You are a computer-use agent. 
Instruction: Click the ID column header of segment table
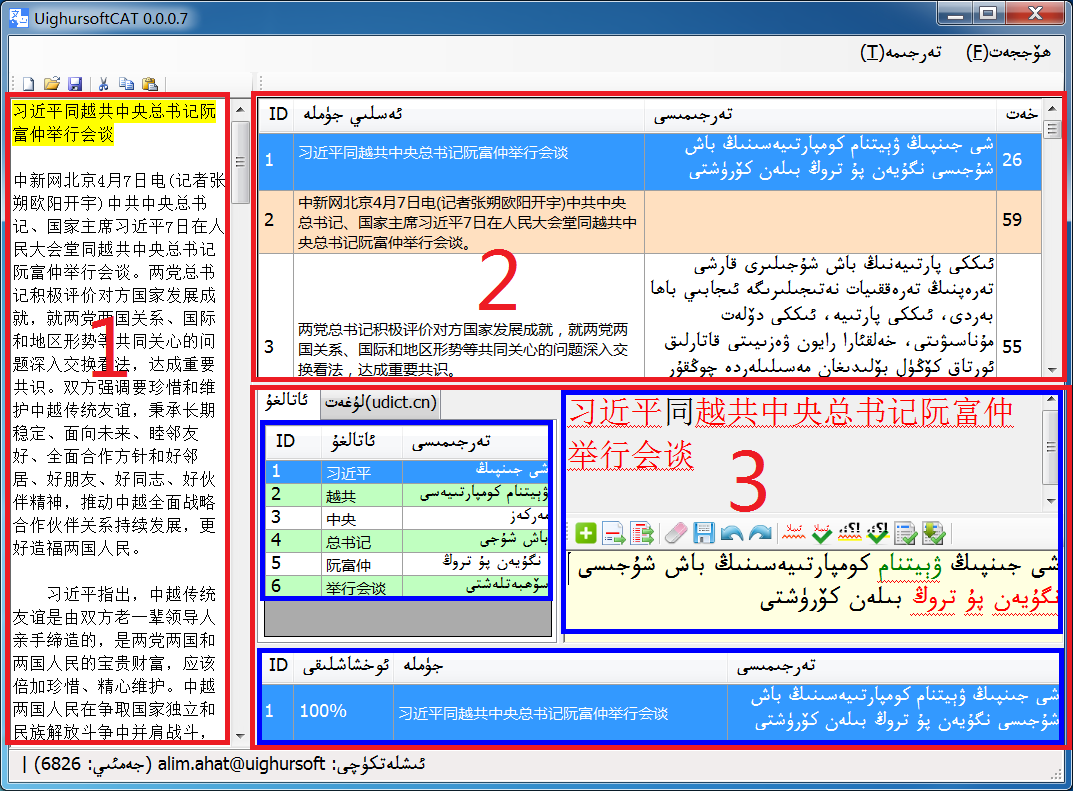pyautogui.click(x=277, y=114)
